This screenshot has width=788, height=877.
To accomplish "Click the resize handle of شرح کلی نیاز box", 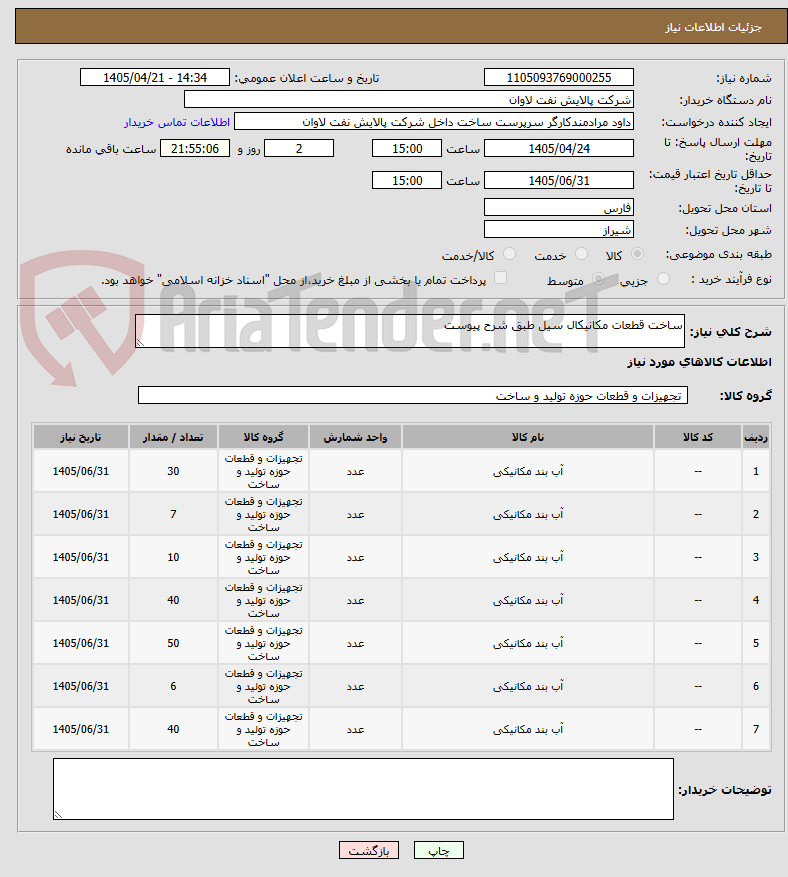I will [140, 342].
